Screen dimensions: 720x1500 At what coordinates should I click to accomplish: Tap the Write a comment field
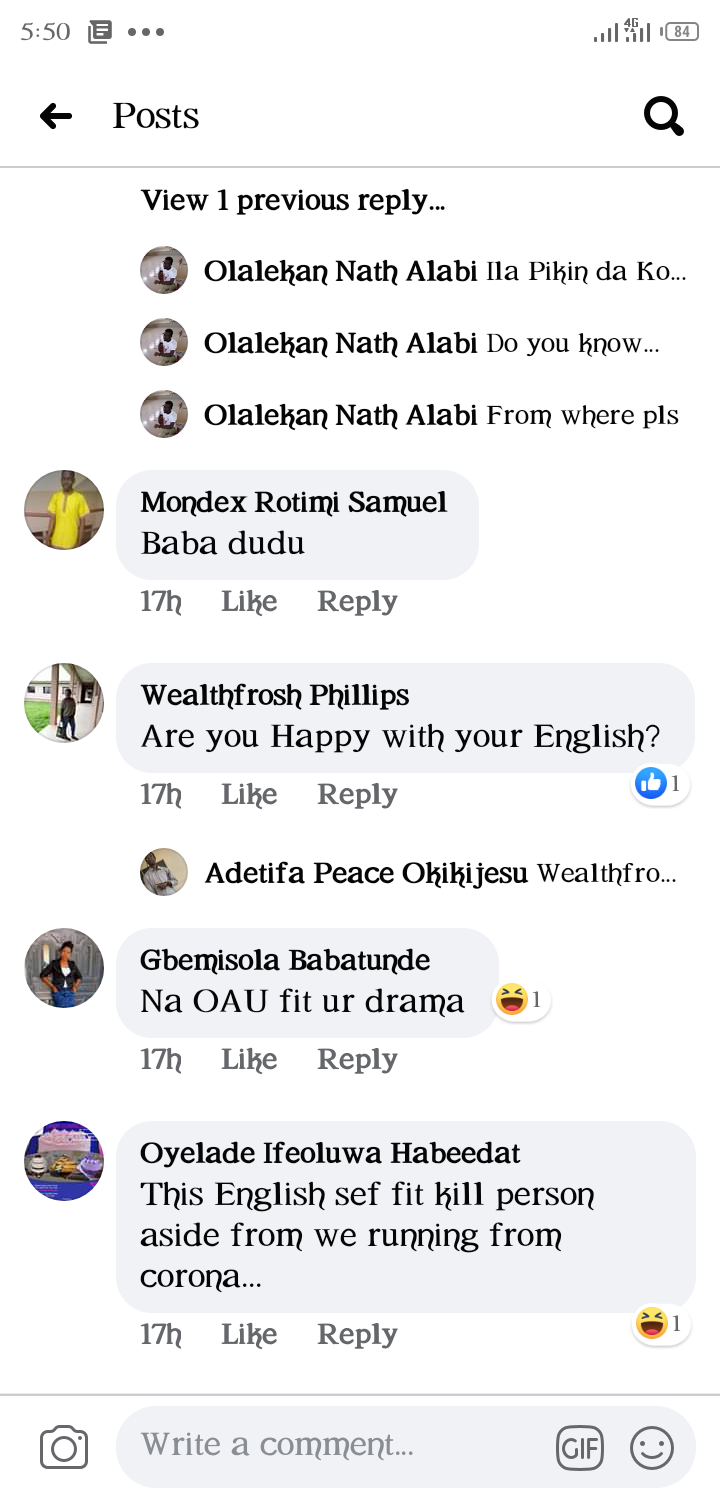tap(330, 1445)
